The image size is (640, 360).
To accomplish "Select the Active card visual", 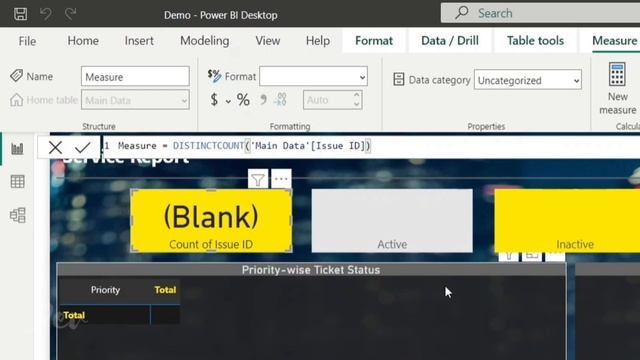I will tap(392, 221).
